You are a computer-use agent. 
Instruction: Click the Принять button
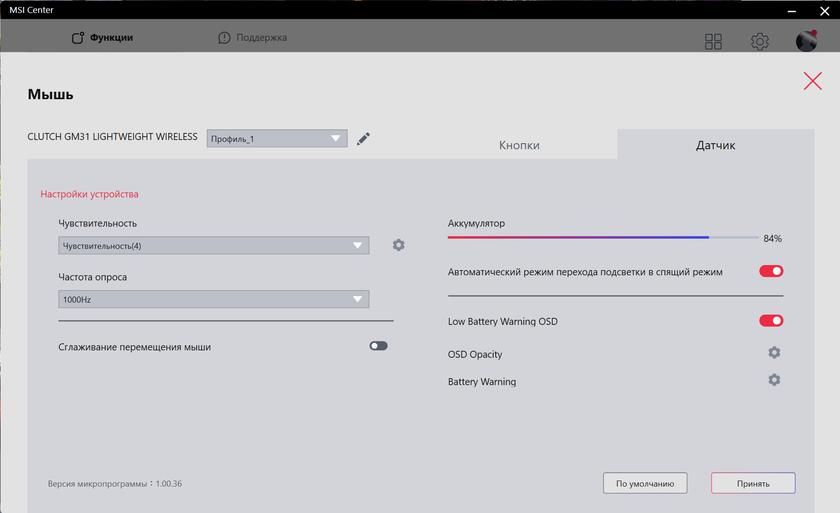pyautogui.click(x=752, y=483)
